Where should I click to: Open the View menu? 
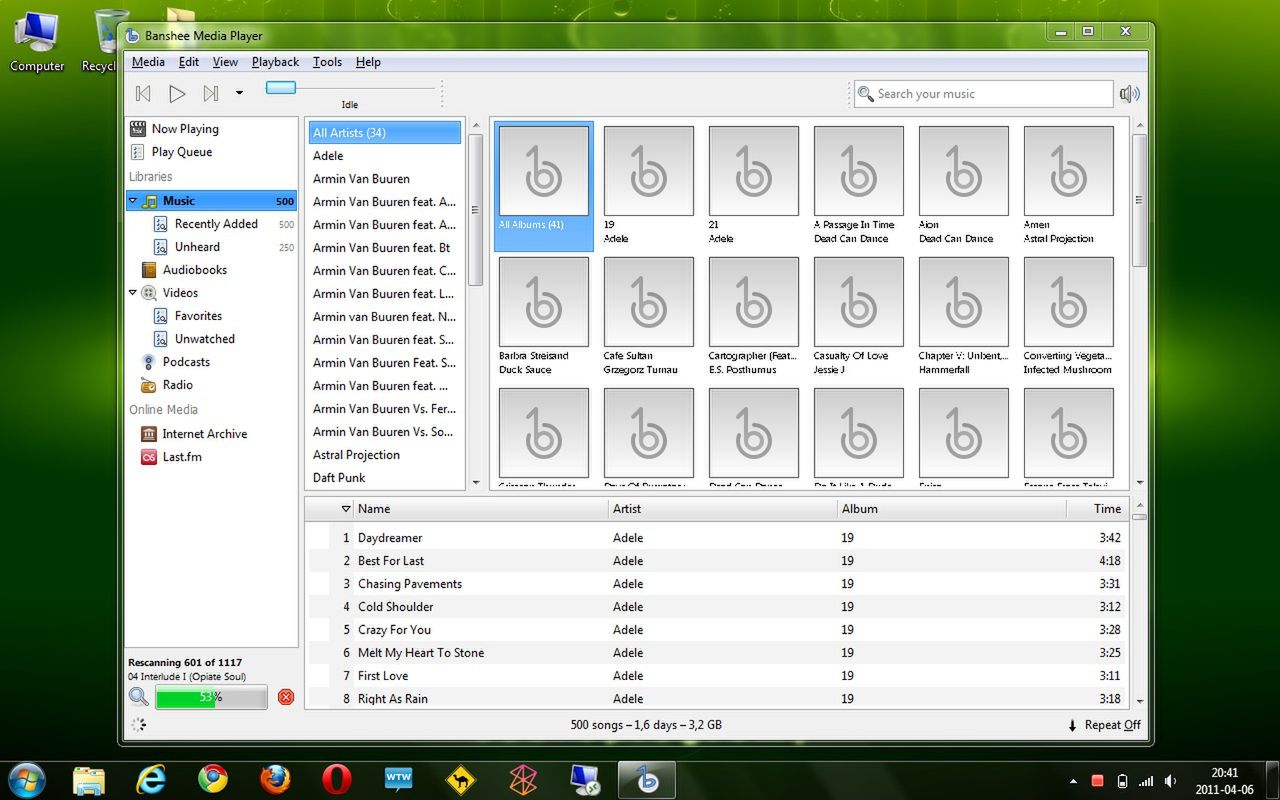225,62
